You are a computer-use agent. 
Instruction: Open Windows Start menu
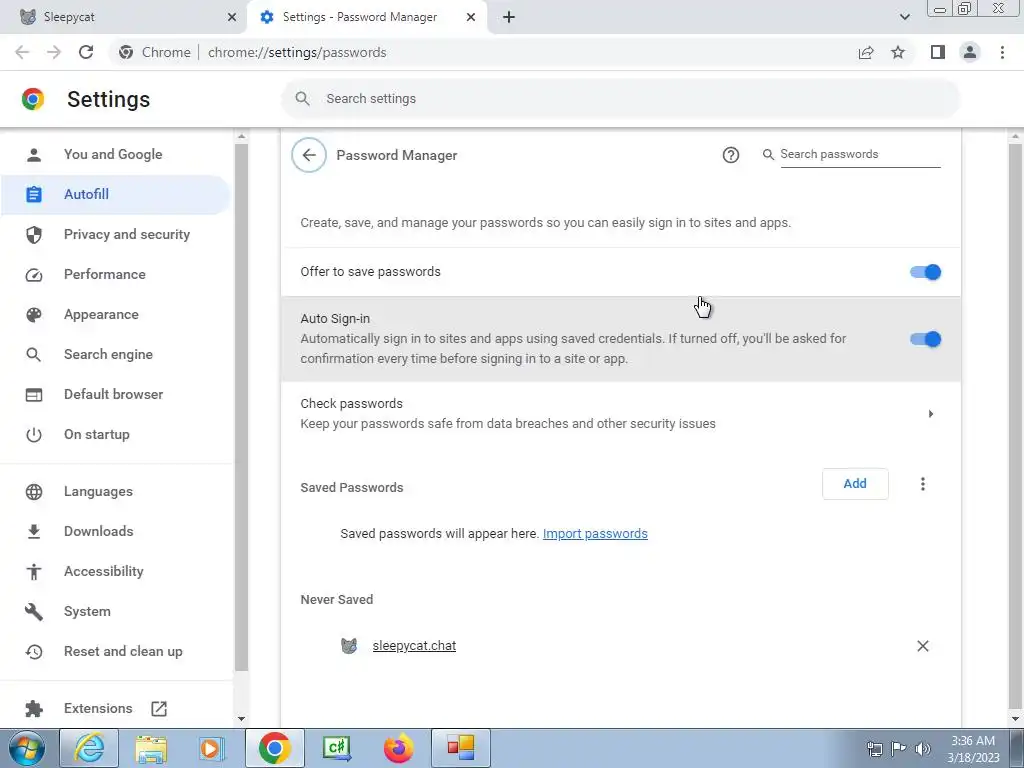[27, 748]
